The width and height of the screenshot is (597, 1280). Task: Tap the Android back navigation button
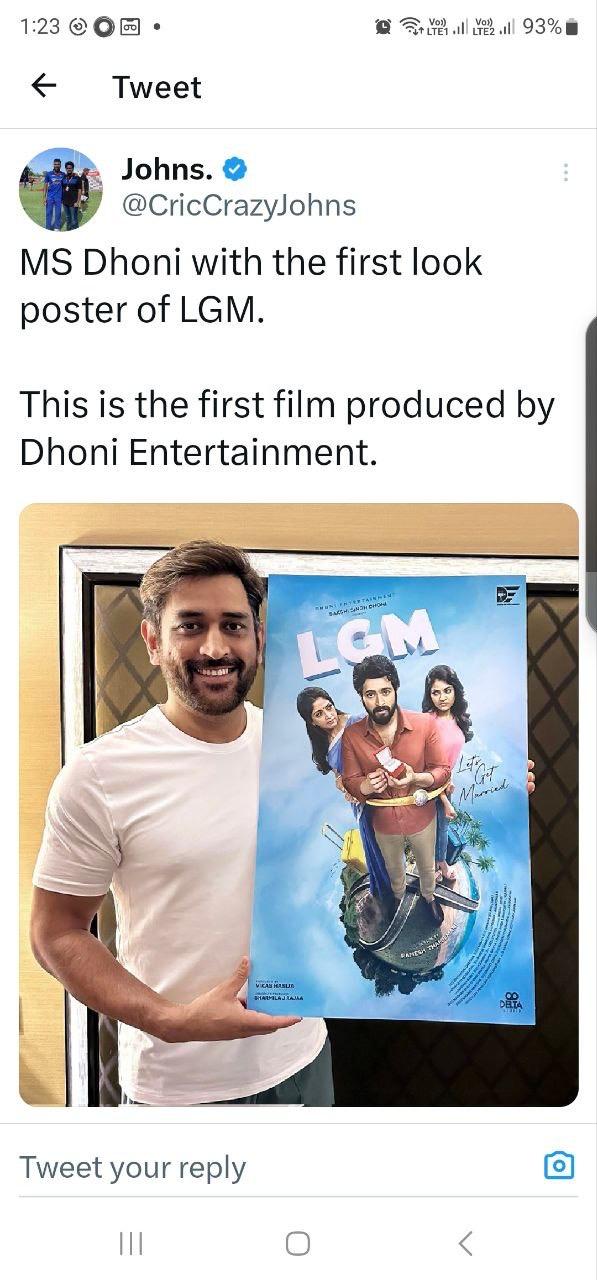(465, 1243)
